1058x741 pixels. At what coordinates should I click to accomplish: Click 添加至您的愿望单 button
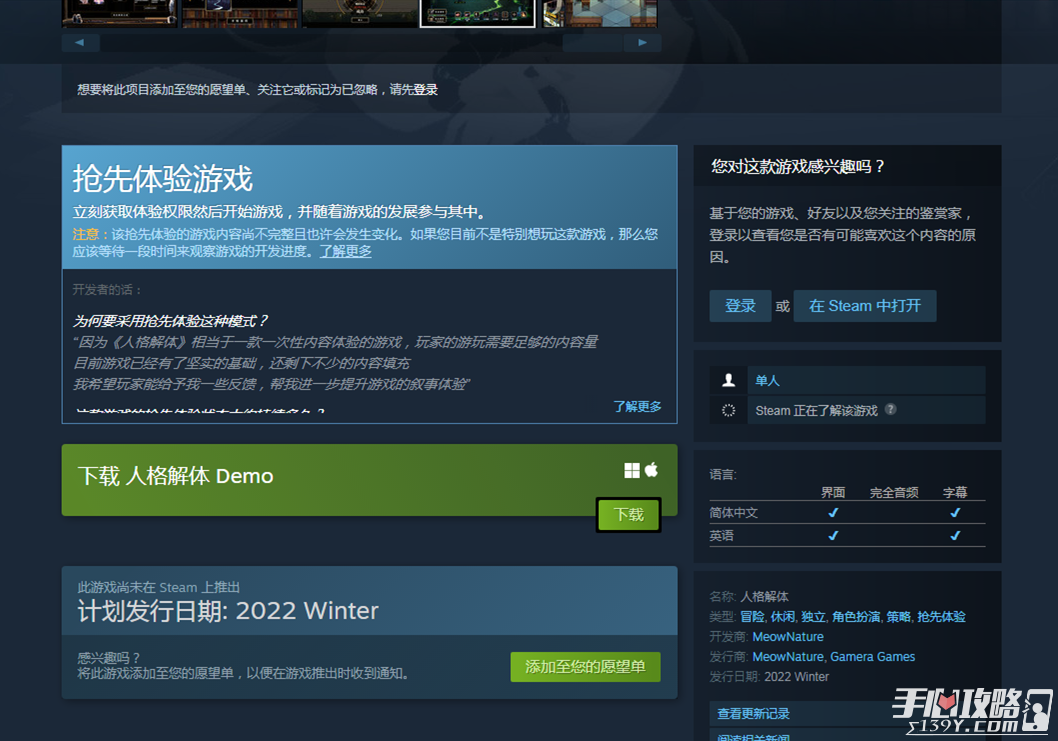coord(585,667)
